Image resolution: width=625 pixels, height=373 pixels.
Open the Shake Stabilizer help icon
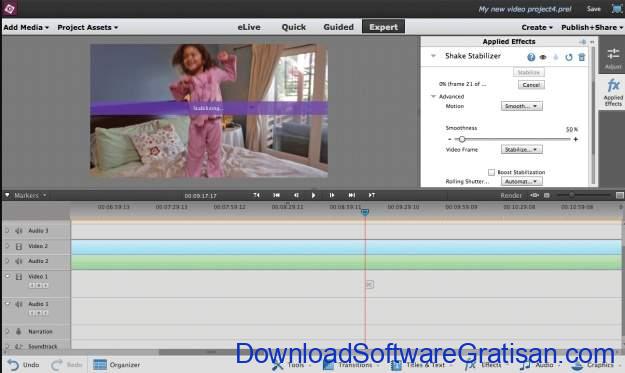pyautogui.click(x=531, y=57)
